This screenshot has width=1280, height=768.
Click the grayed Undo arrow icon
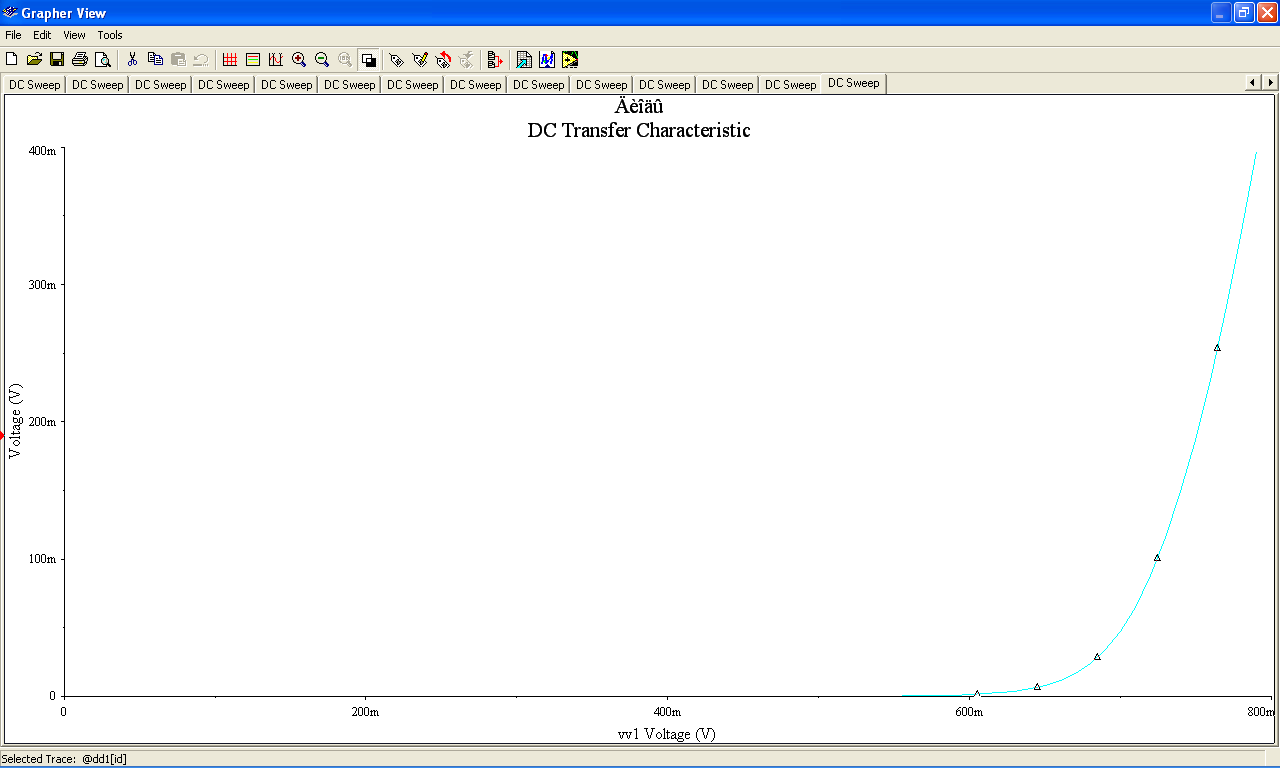(201, 60)
